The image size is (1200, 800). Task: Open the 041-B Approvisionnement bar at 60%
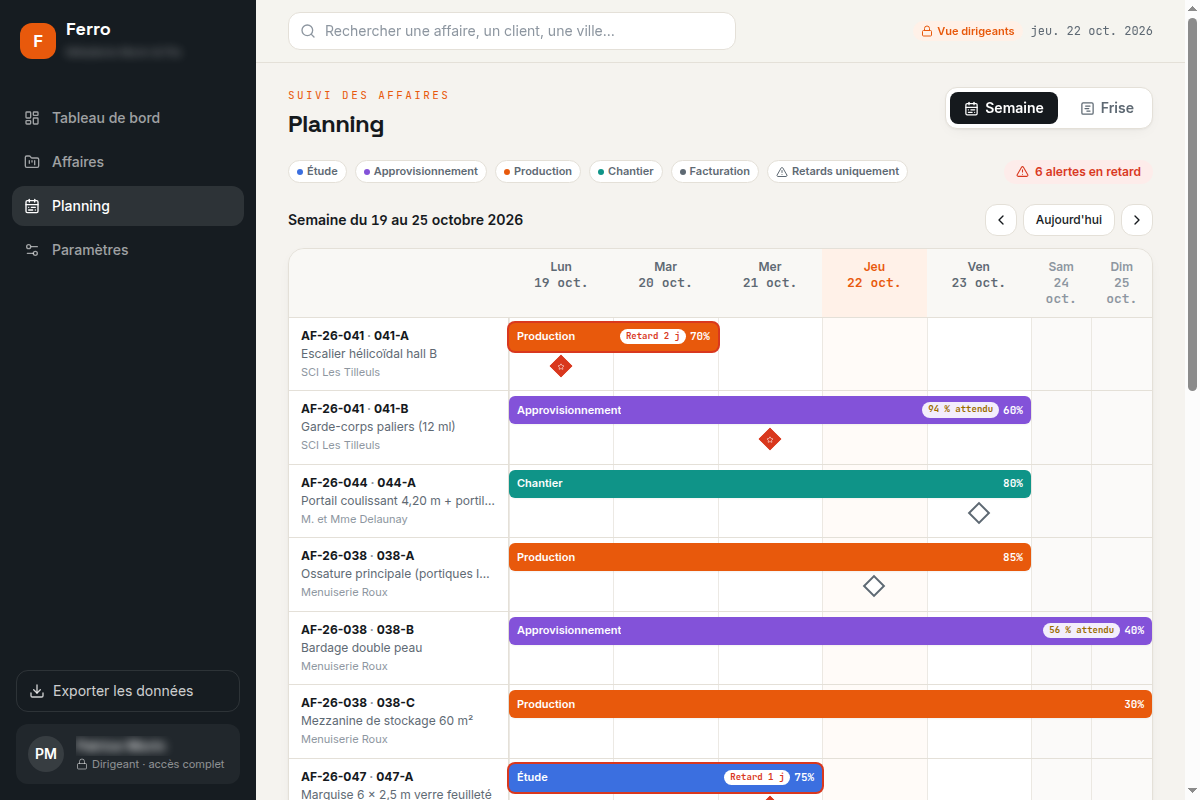tap(770, 410)
